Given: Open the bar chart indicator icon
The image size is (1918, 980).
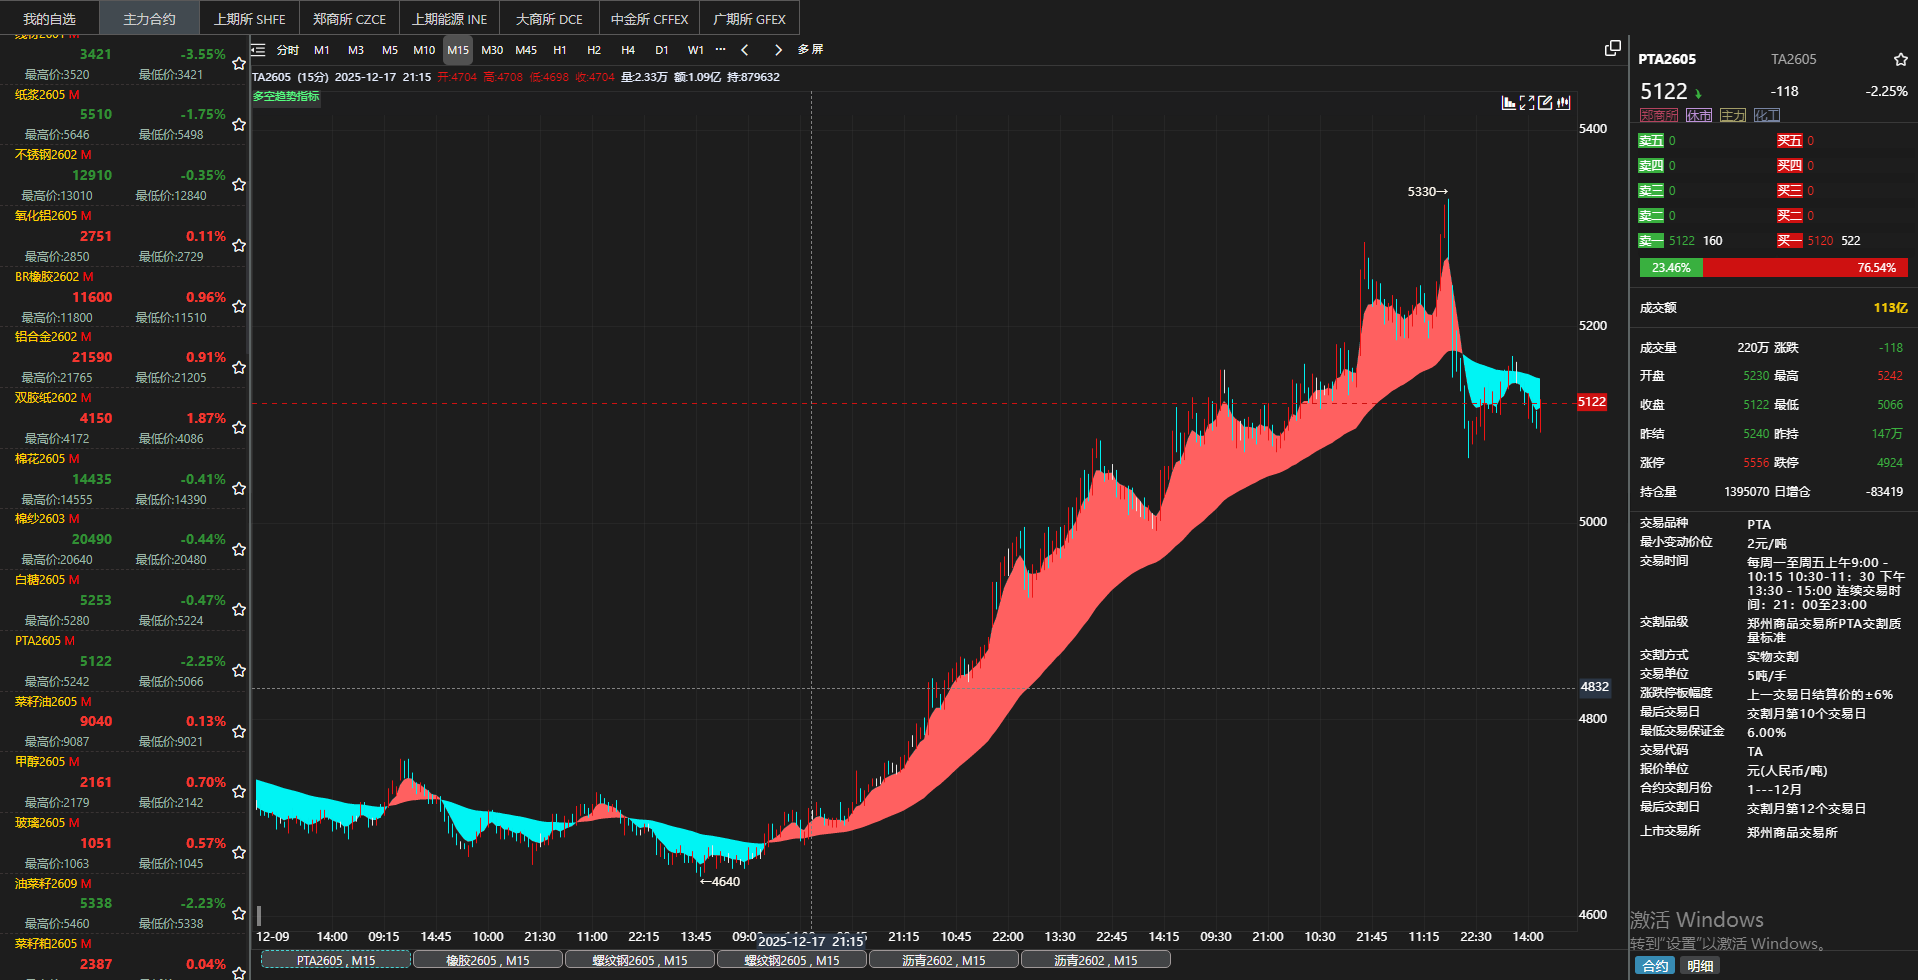Looking at the screenshot, I should coord(1509,102).
